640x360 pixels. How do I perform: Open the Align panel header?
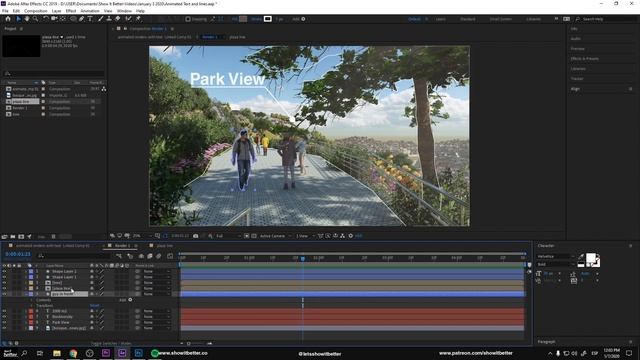[x=575, y=89]
